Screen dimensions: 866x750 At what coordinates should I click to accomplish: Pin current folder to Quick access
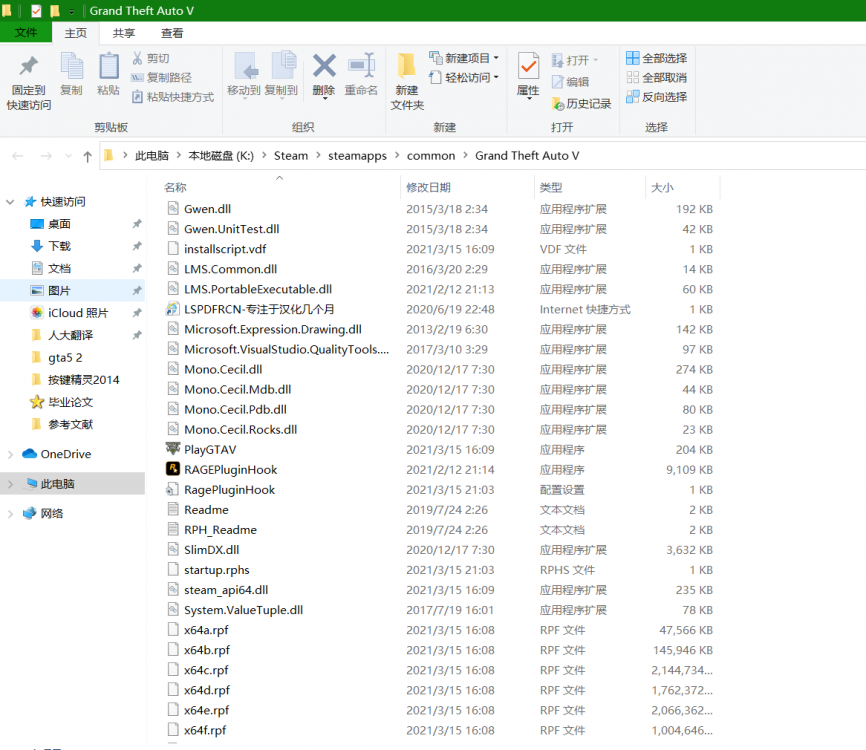[28, 80]
